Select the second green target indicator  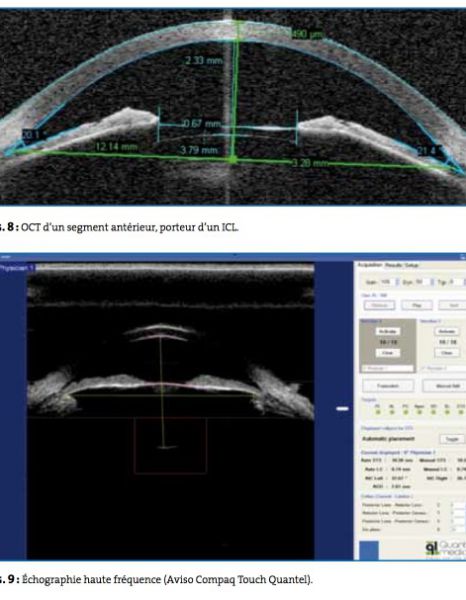click(391, 412)
